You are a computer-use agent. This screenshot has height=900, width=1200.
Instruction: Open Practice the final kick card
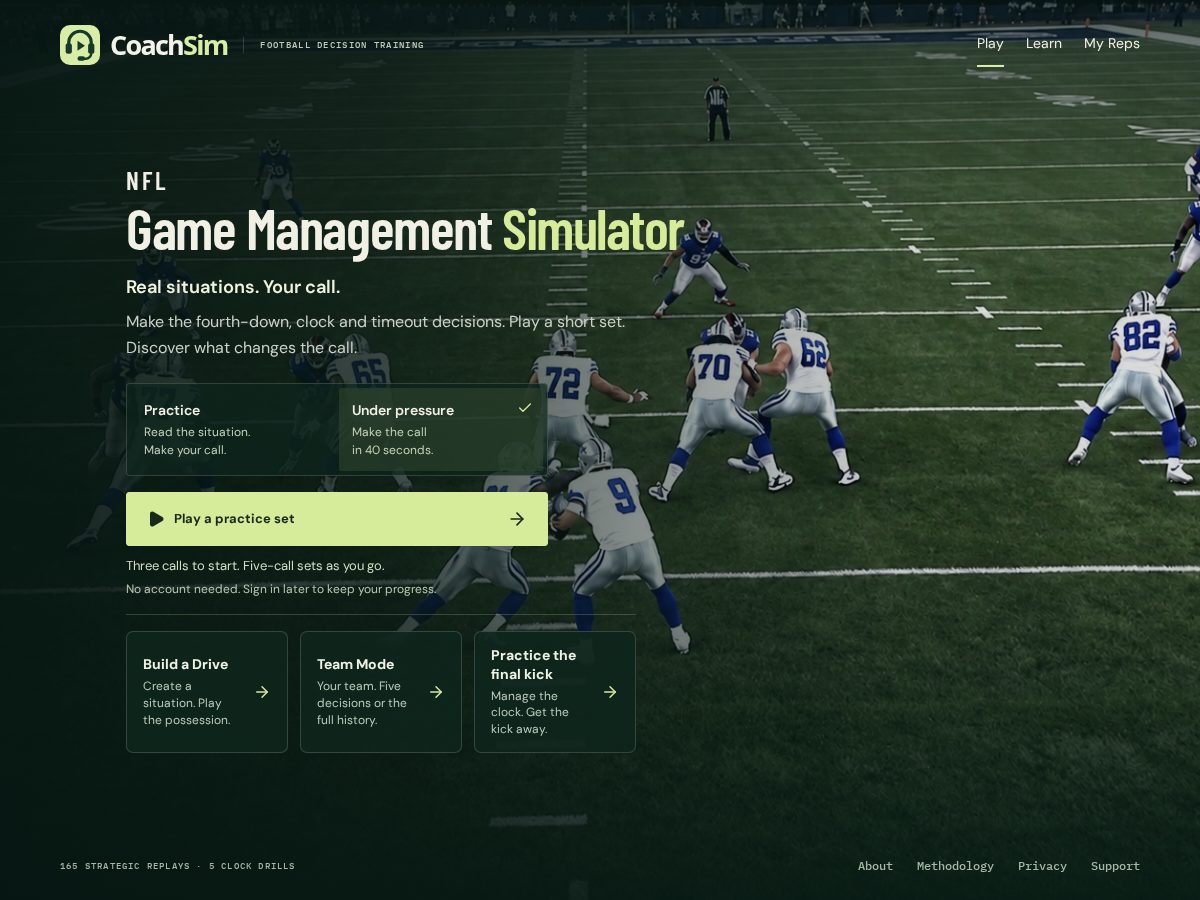tap(555, 692)
